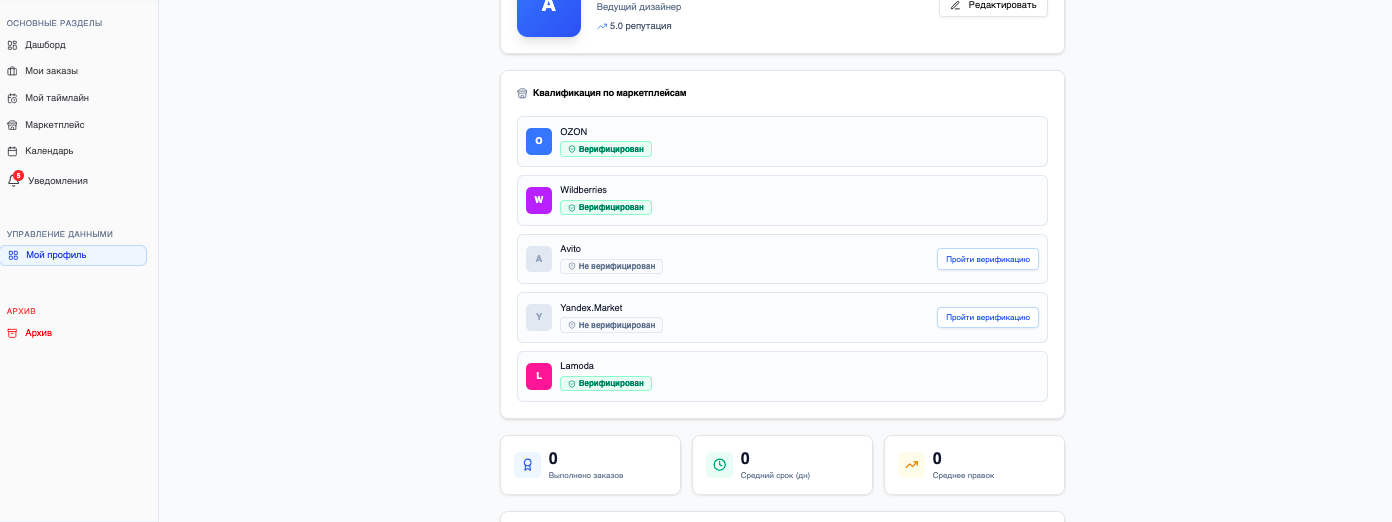Click the Среднее правок label

(x=964, y=476)
